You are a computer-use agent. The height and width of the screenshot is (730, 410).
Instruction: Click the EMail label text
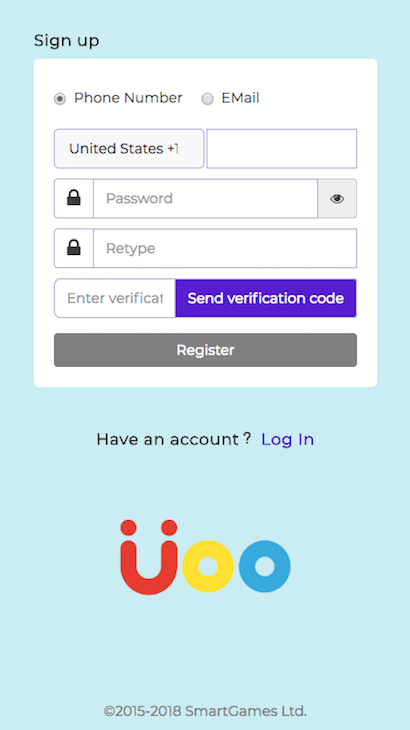[x=240, y=98]
